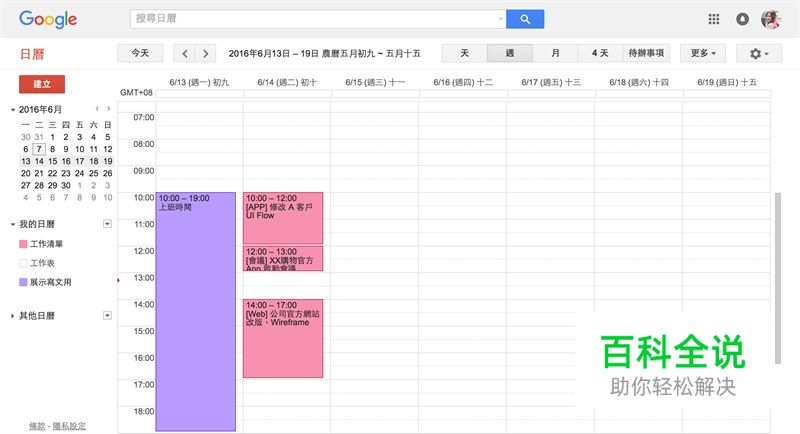Click the blue search button
The width and height of the screenshot is (800, 434).
point(525,19)
